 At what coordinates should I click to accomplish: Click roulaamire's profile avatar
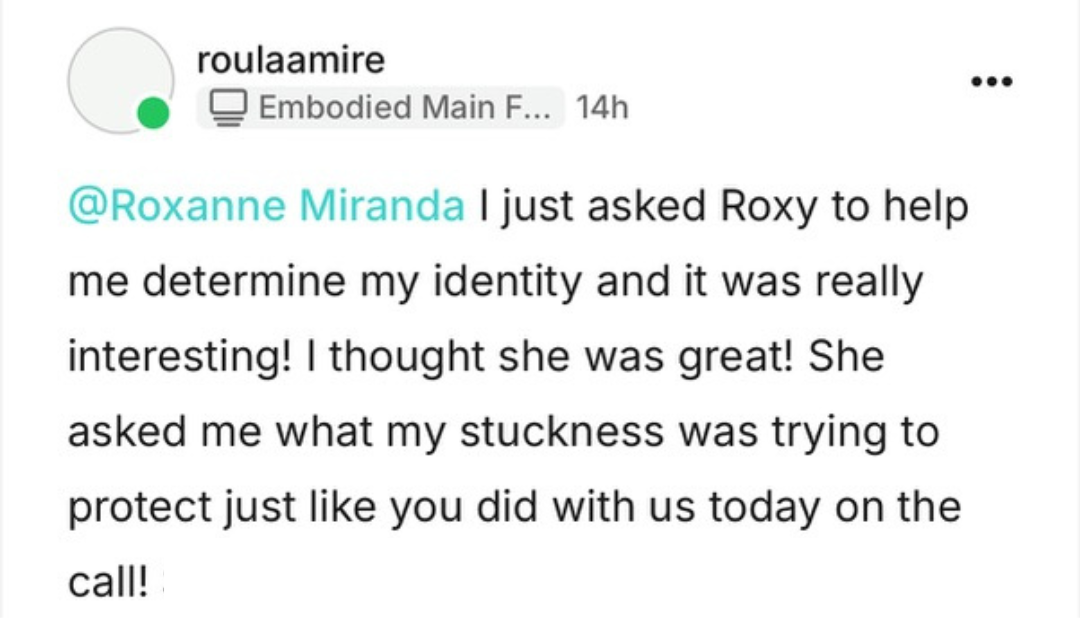click(118, 80)
